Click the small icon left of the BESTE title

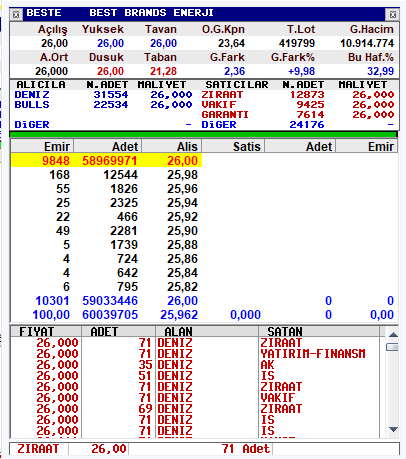click(x=16, y=14)
